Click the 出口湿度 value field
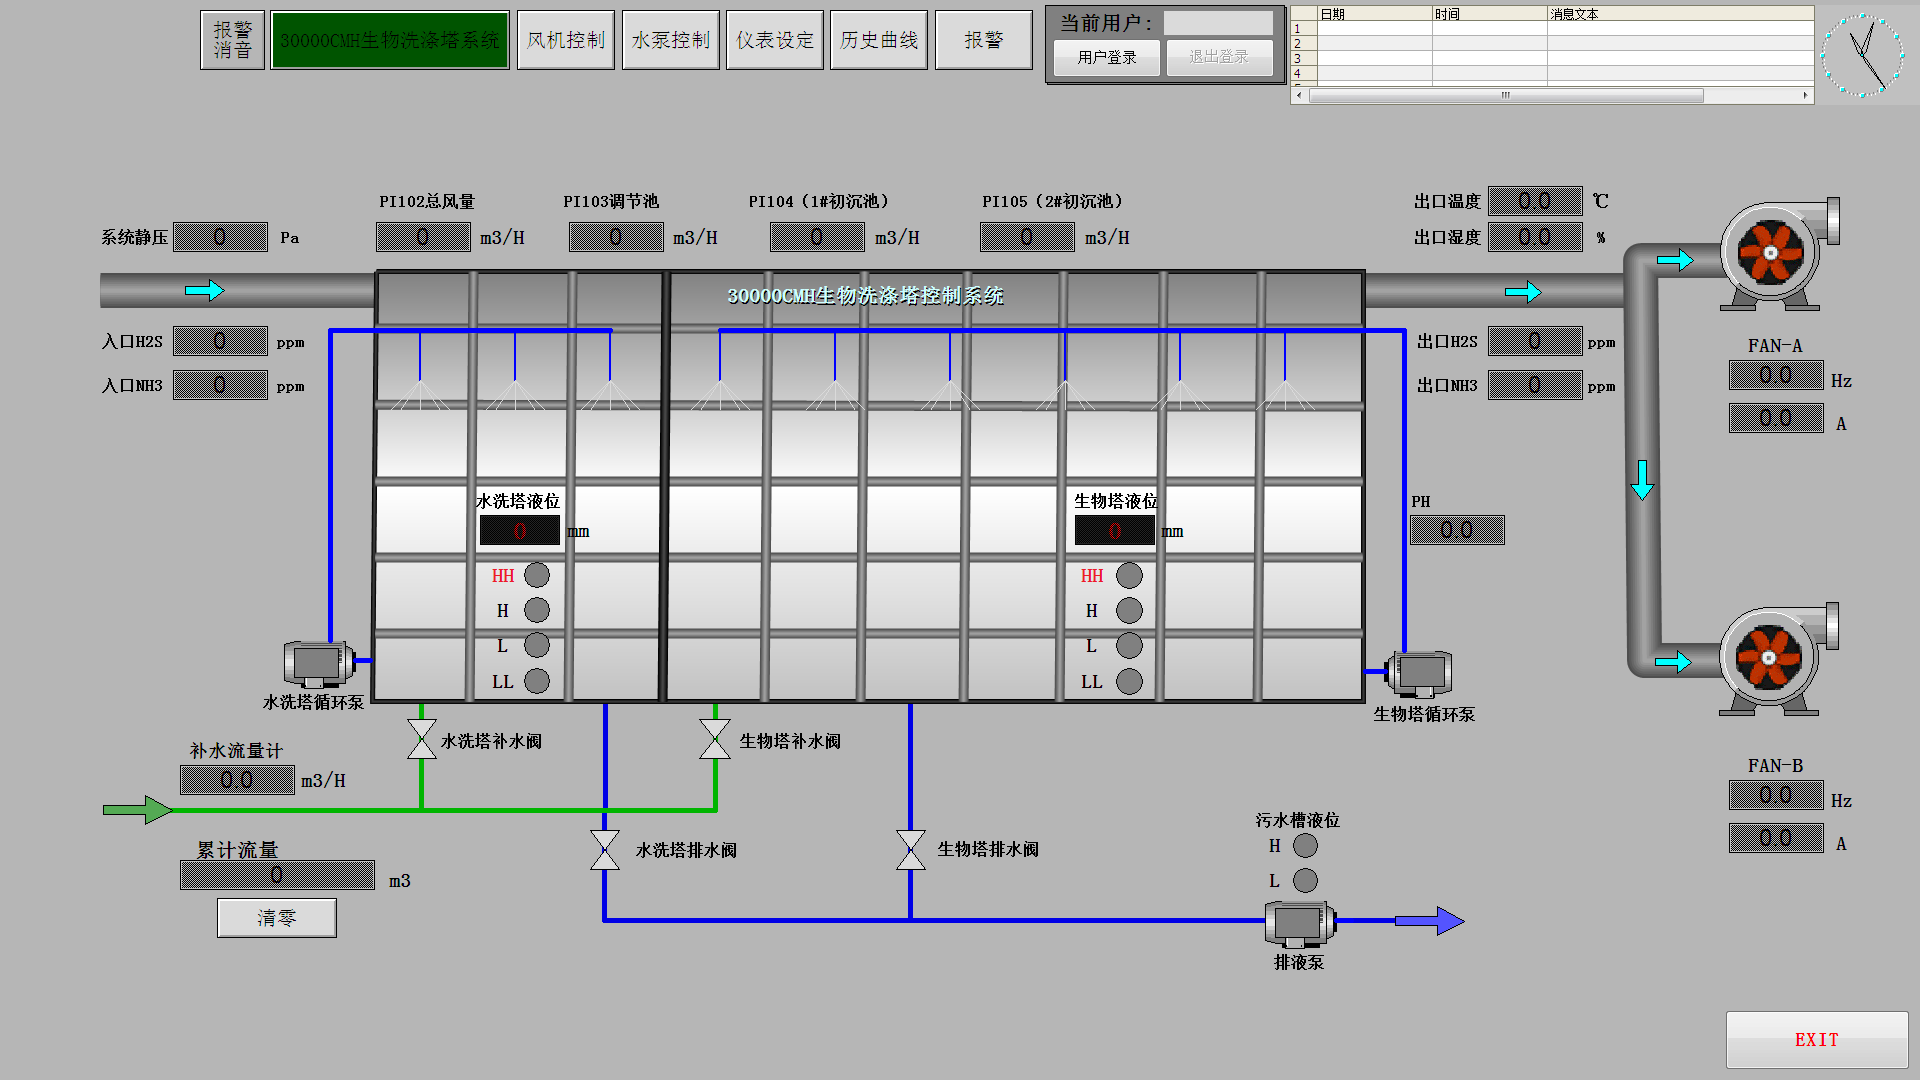Viewport: 1920px width, 1080px height. pyautogui.click(x=1535, y=237)
